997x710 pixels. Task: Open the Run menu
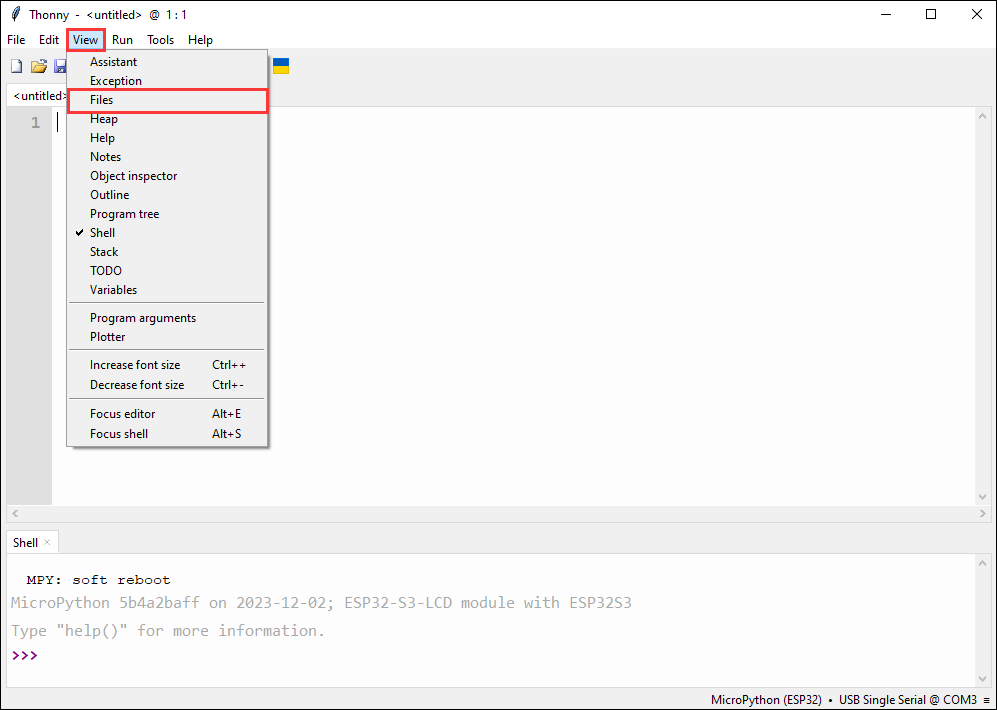coord(122,40)
